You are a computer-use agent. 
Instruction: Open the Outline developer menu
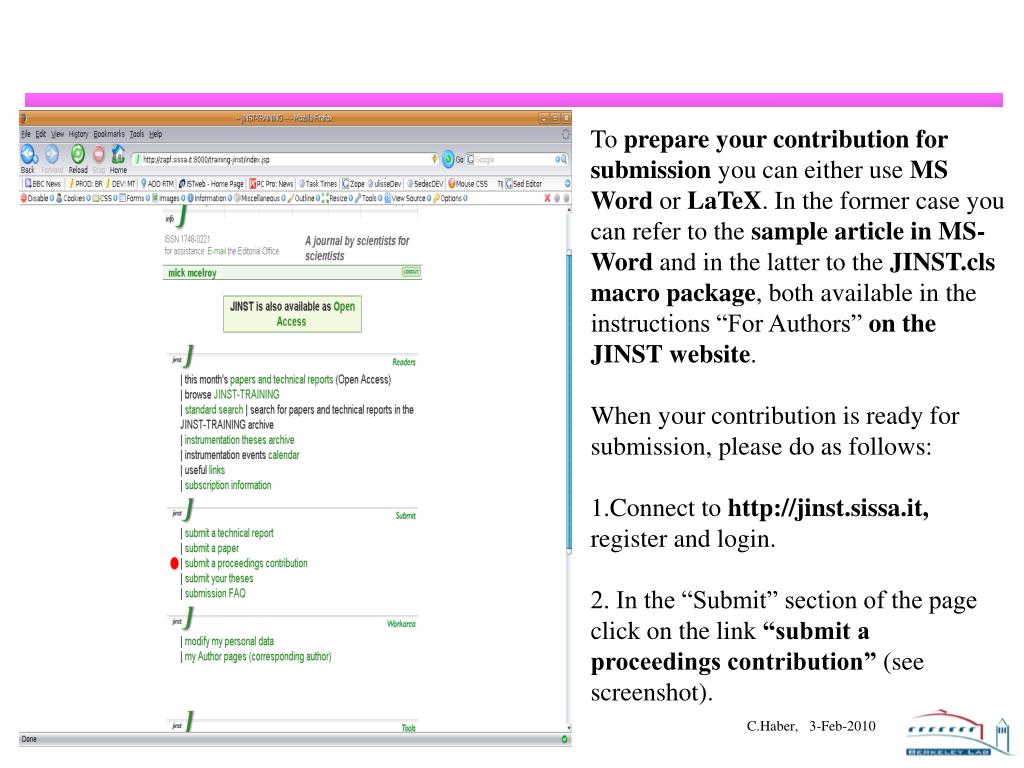(x=304, y=198)
